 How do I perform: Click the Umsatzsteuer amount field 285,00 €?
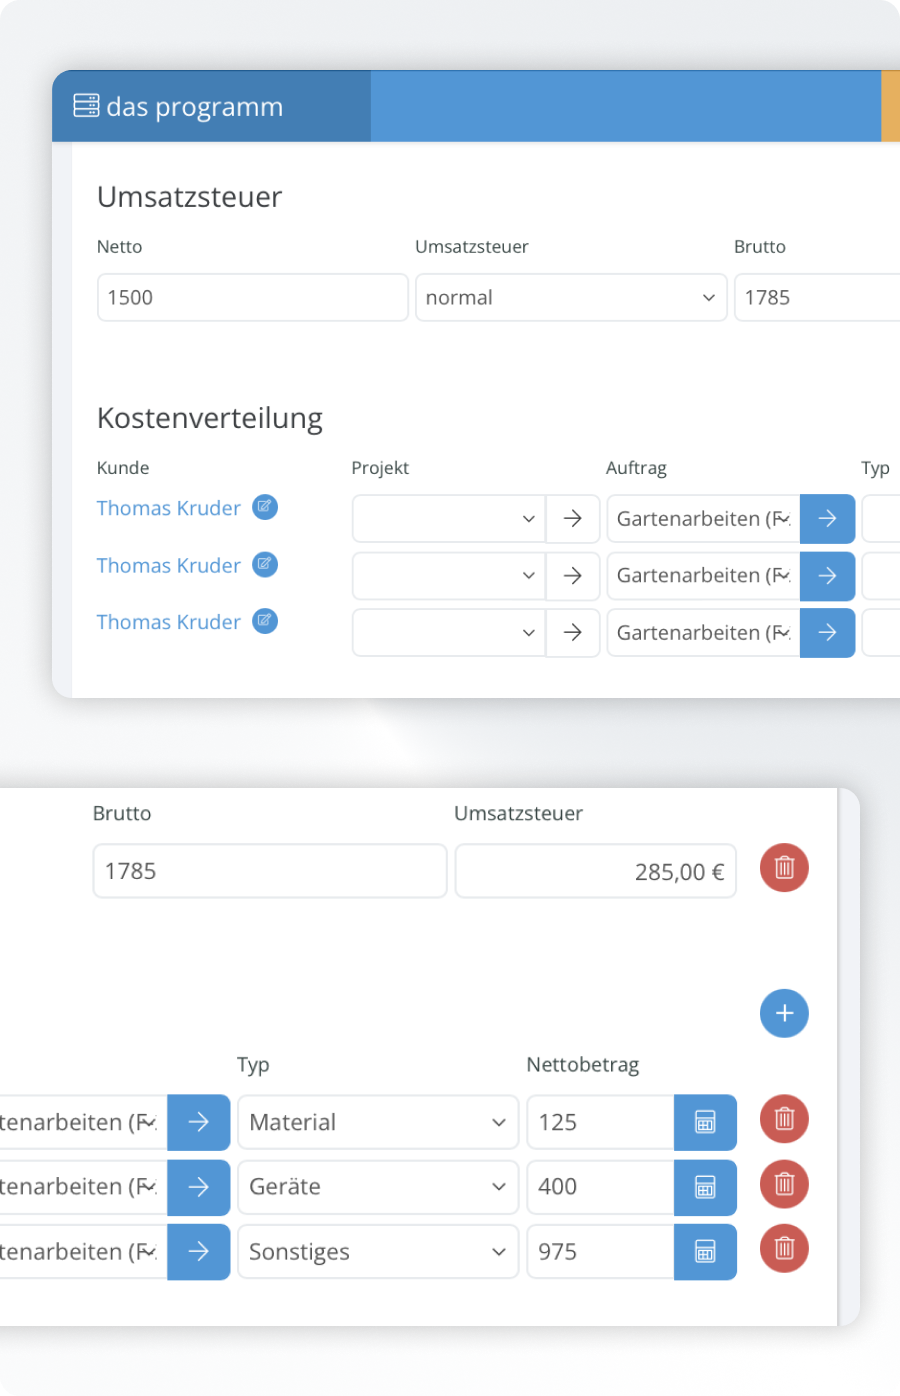tap(596, 871)
